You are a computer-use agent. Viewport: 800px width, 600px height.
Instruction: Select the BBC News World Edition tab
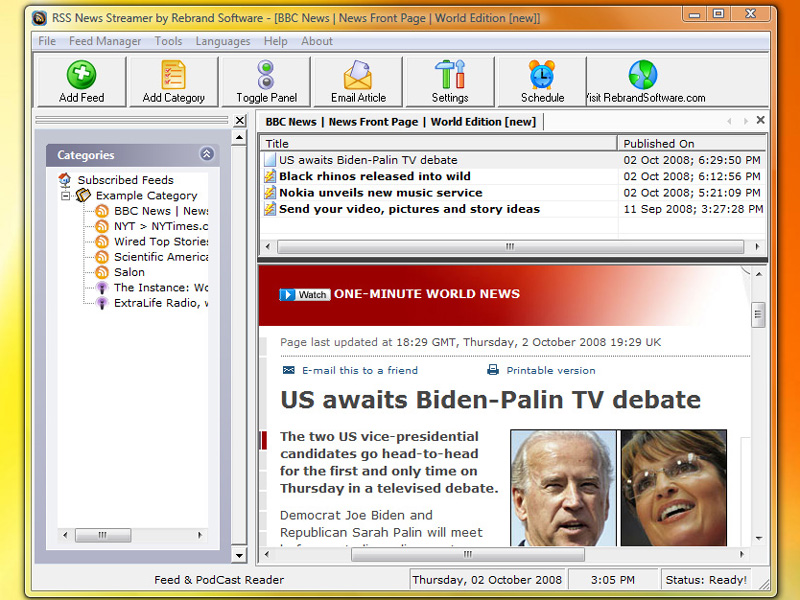click(401, 122)
